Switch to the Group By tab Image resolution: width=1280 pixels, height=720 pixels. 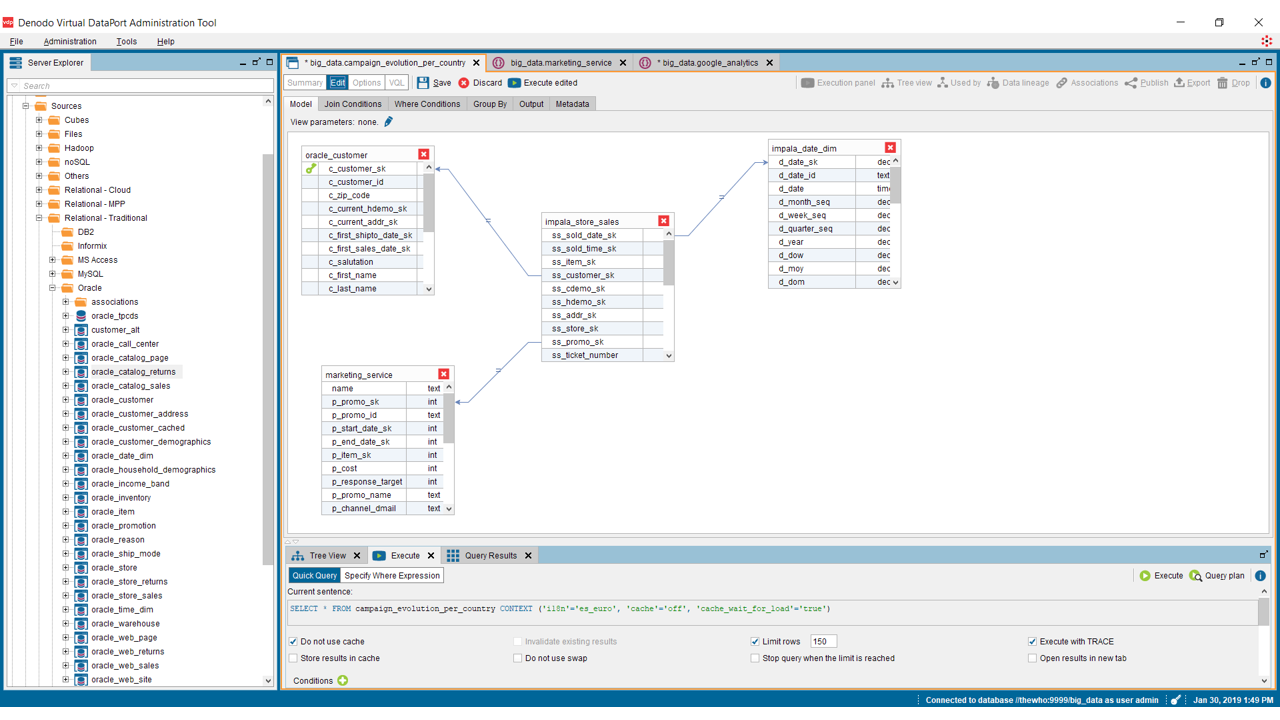[490, 104]
